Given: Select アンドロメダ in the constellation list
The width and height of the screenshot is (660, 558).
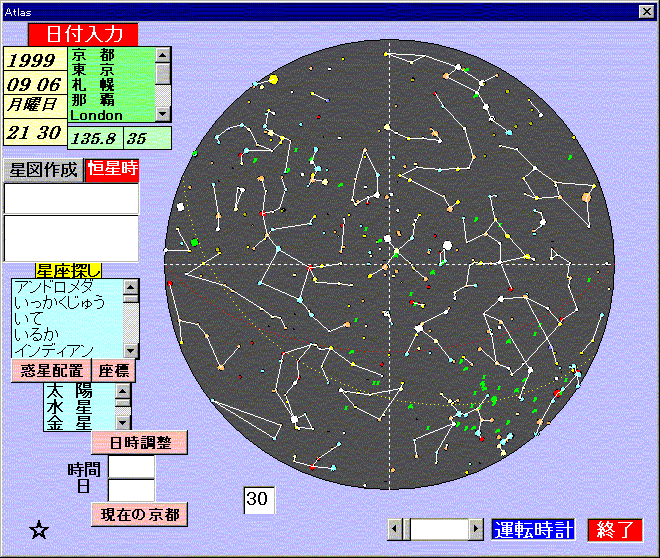Looking at the screenshot, I should click(67, 287).
